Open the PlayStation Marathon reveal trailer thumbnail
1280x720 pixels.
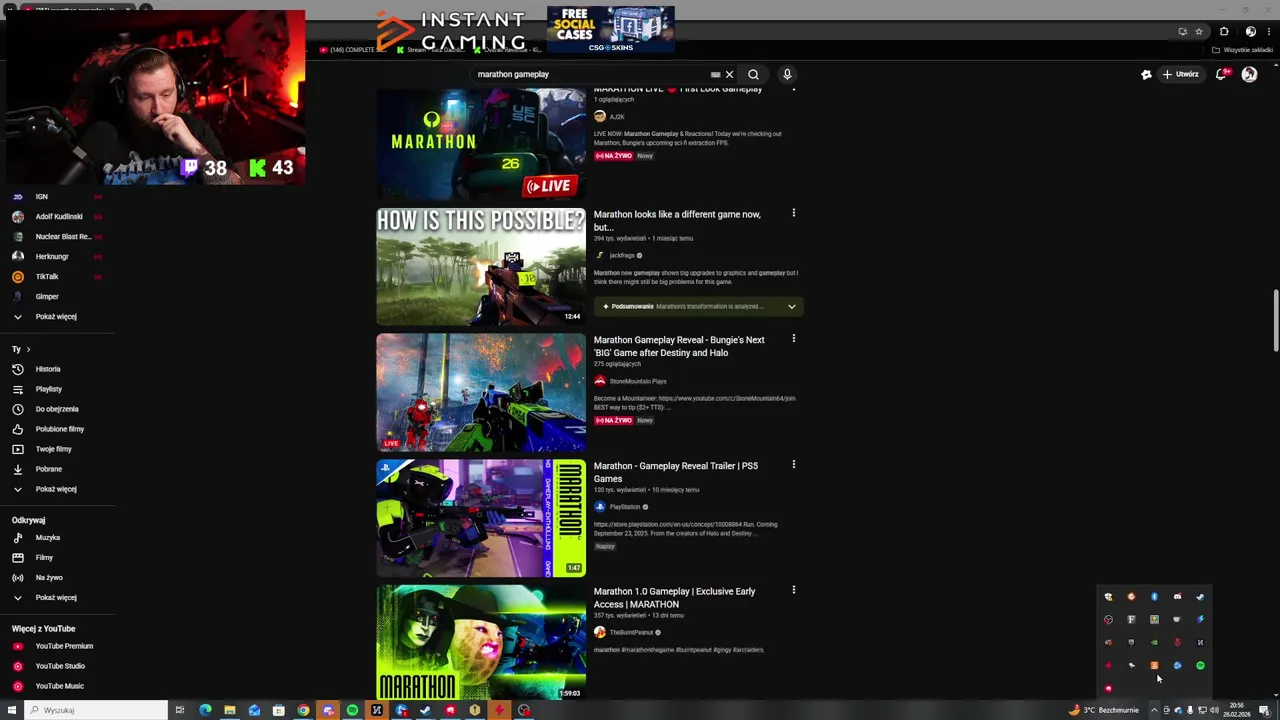pyautogui.click(x=481, y=518)
